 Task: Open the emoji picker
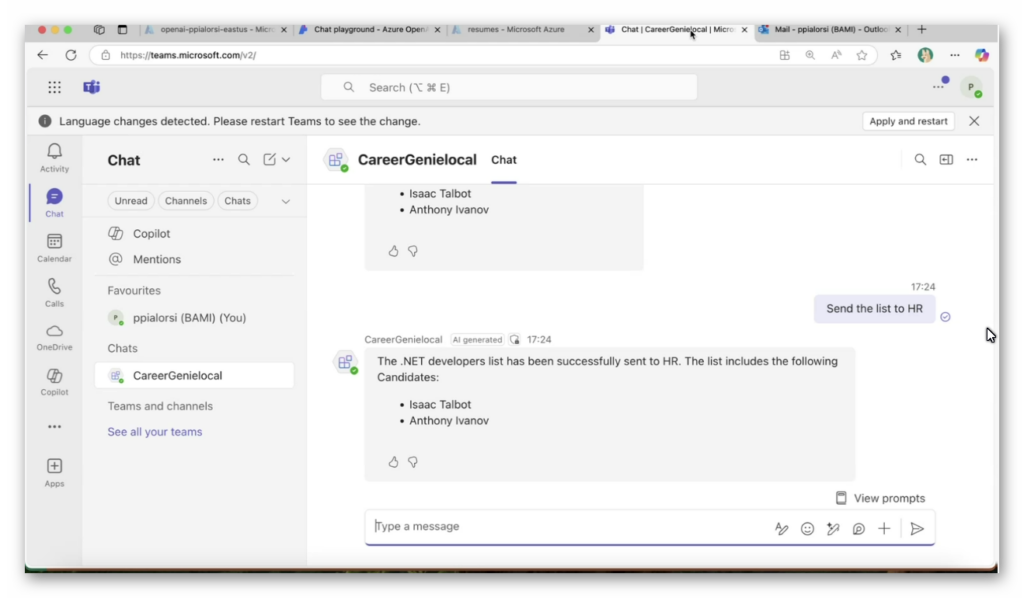point(807,529)
